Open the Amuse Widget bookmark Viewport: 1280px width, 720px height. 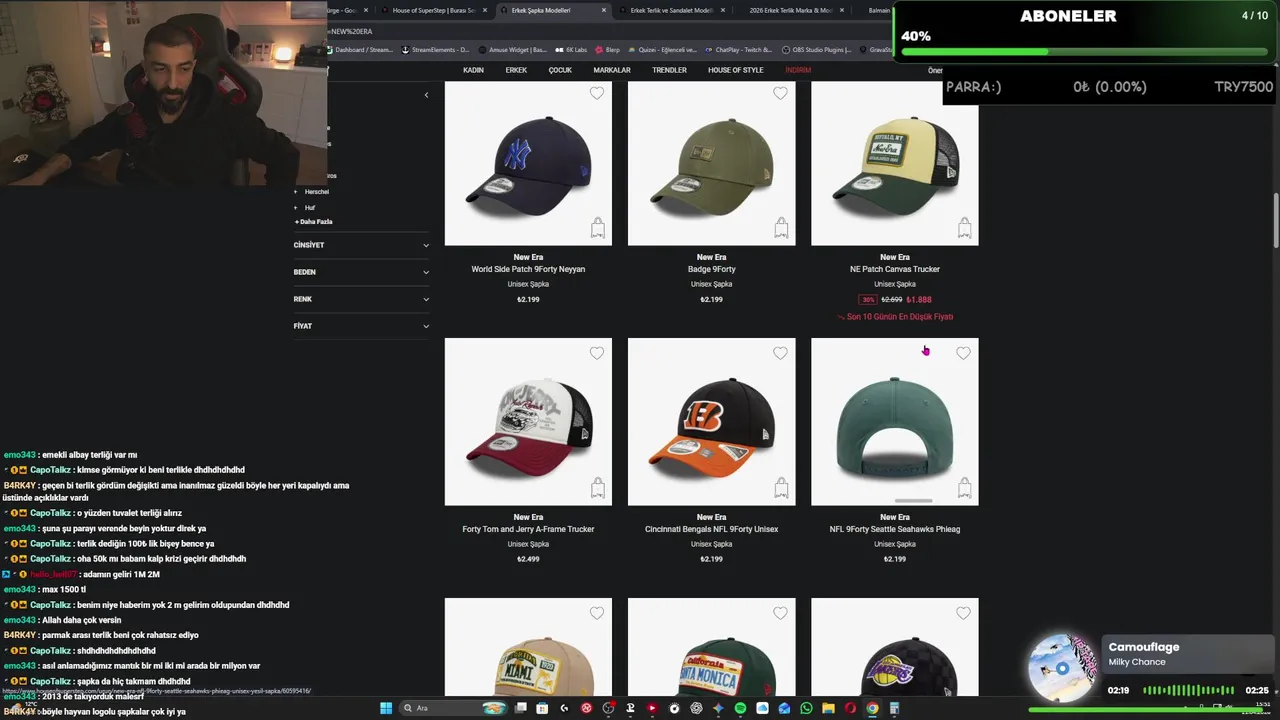(512, 49)
